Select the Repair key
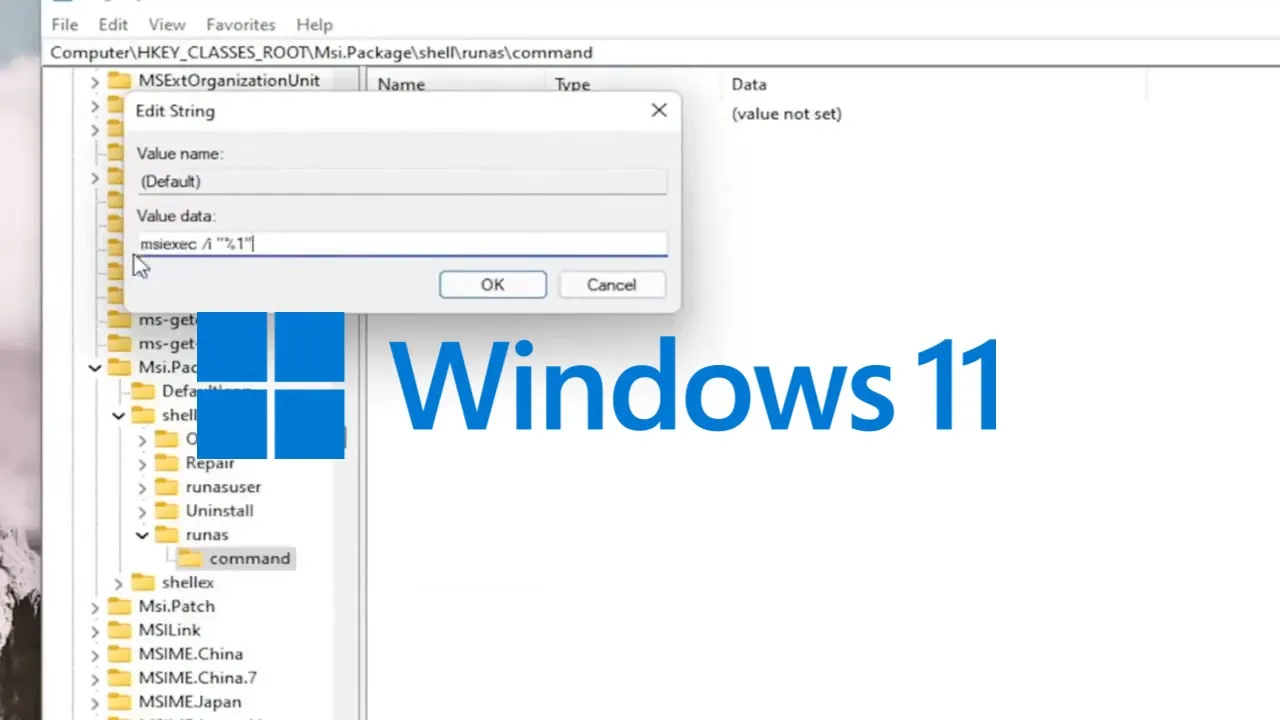The height and width of the screenshot is (720, 1280). [x=210, y=463]
